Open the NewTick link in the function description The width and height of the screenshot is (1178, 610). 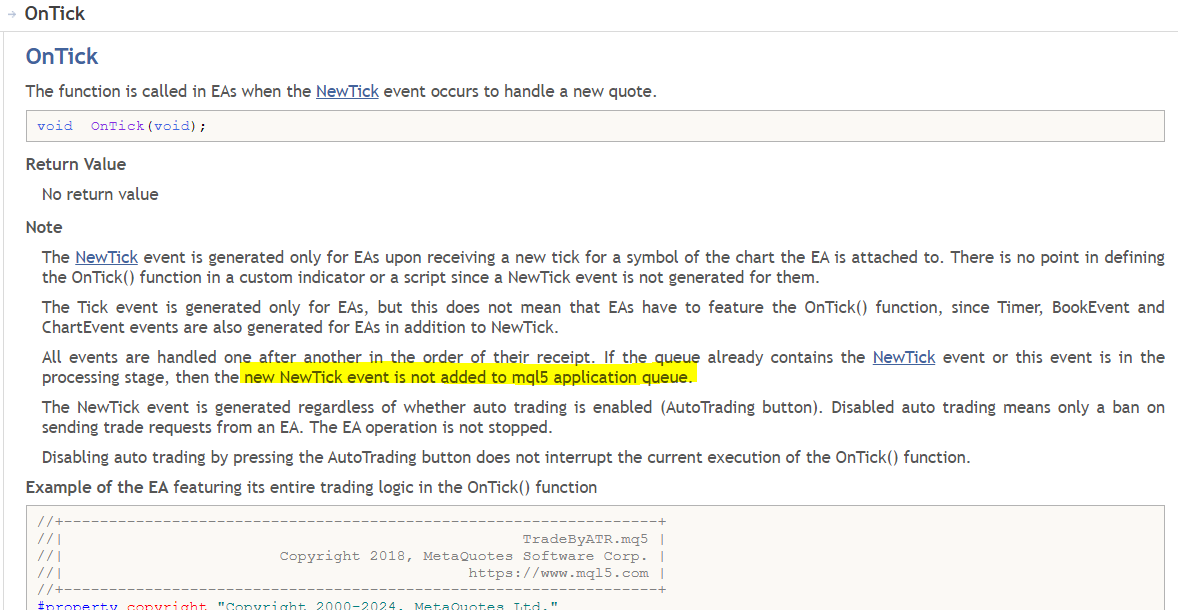(x=346, y=91)
